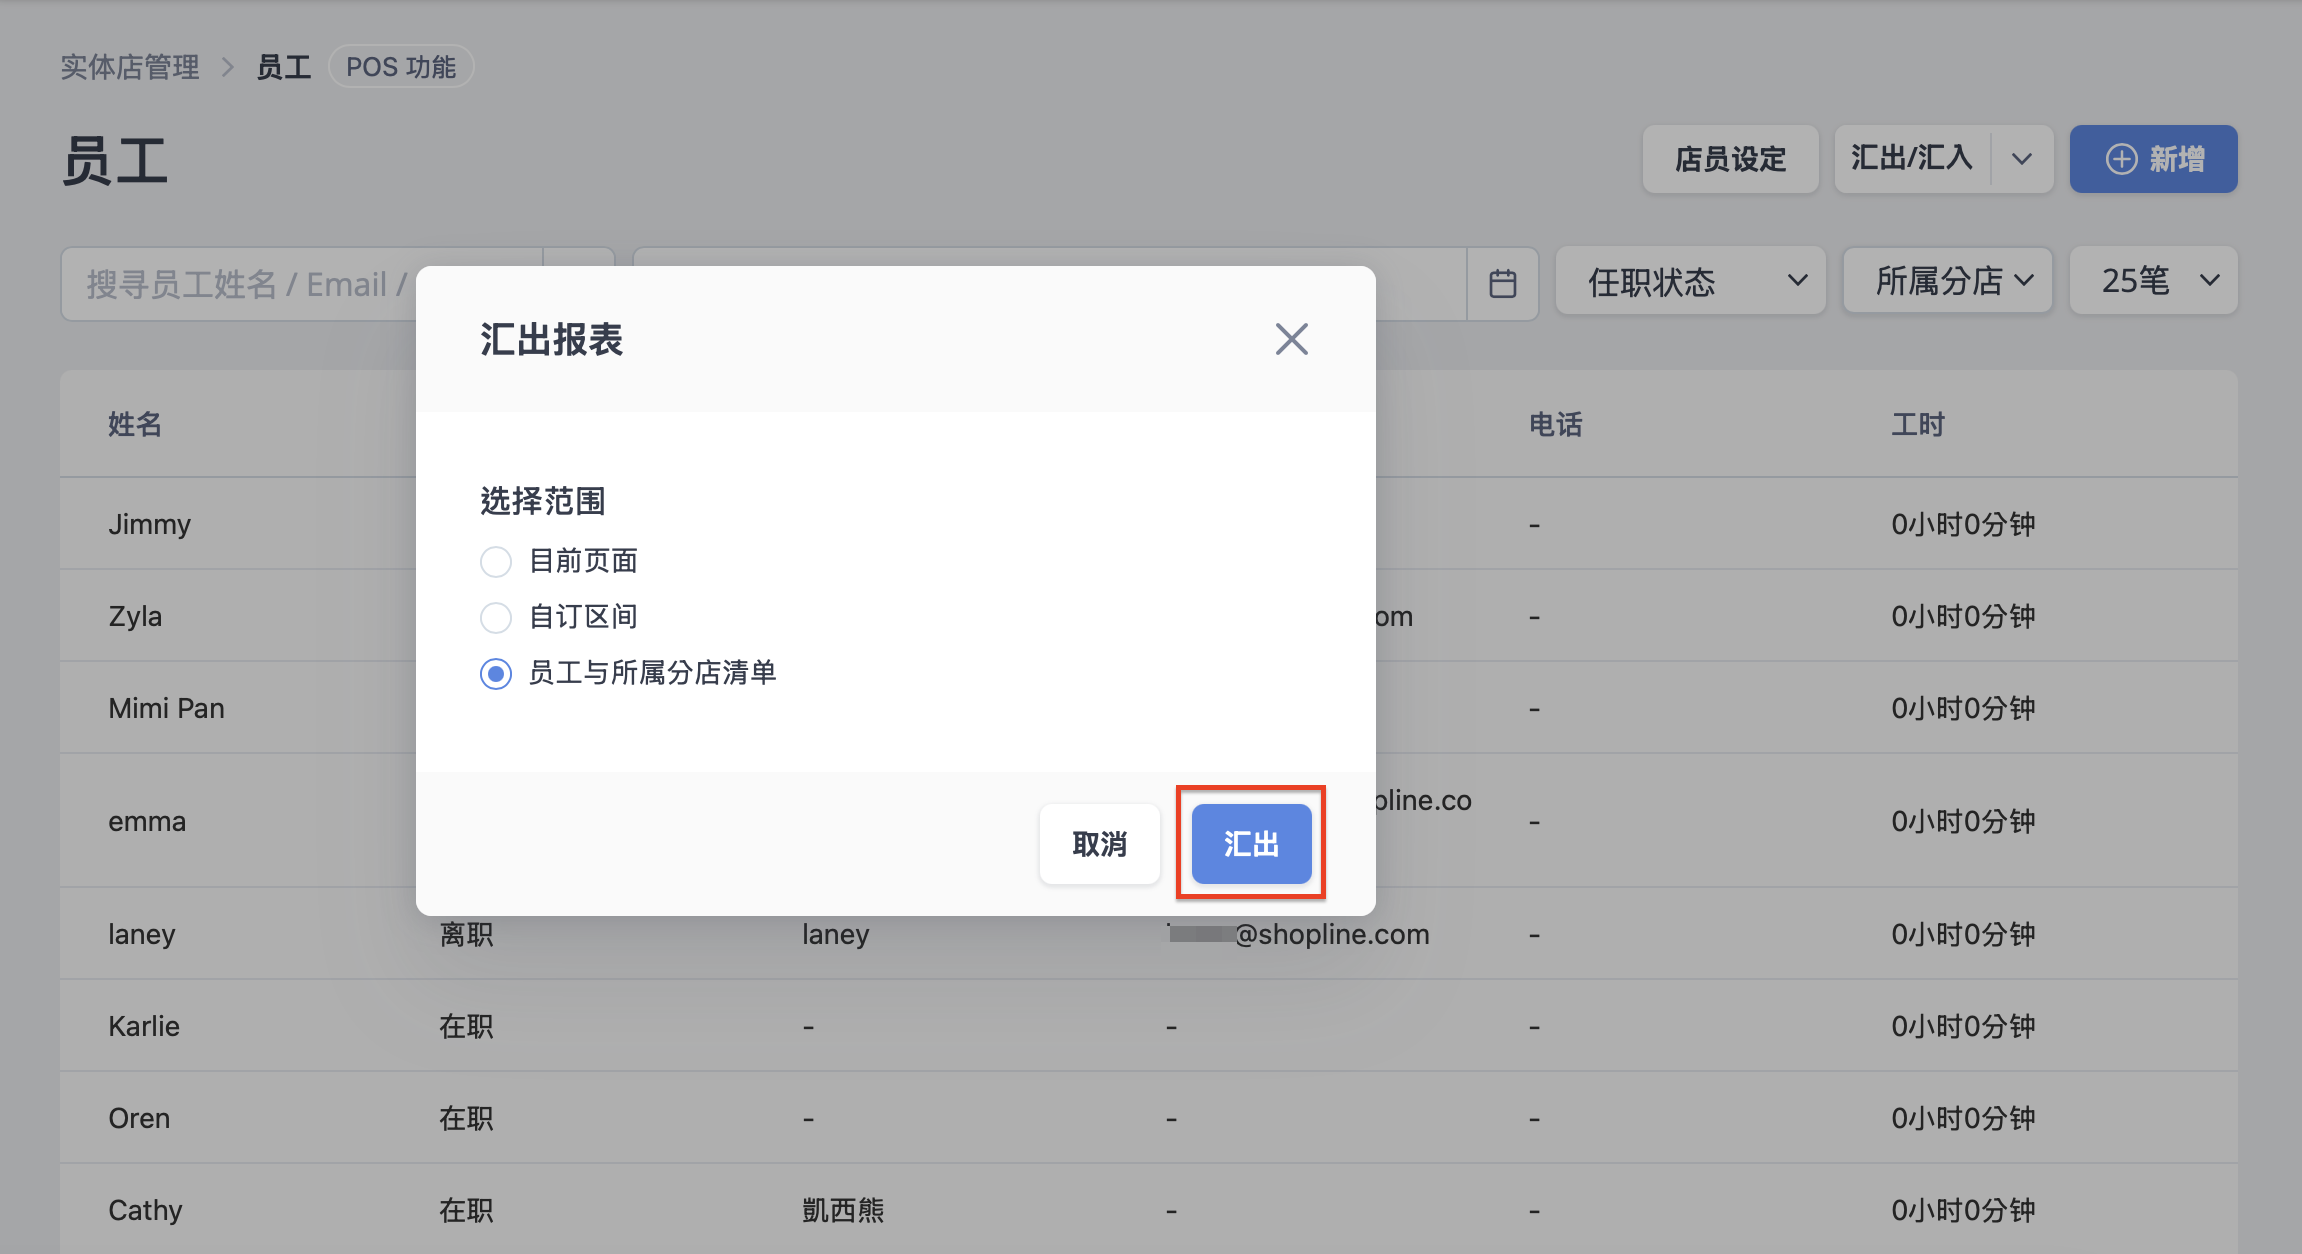Click the emma employee name
This screenshot has height=1254, width=2302.
[147, 821]
